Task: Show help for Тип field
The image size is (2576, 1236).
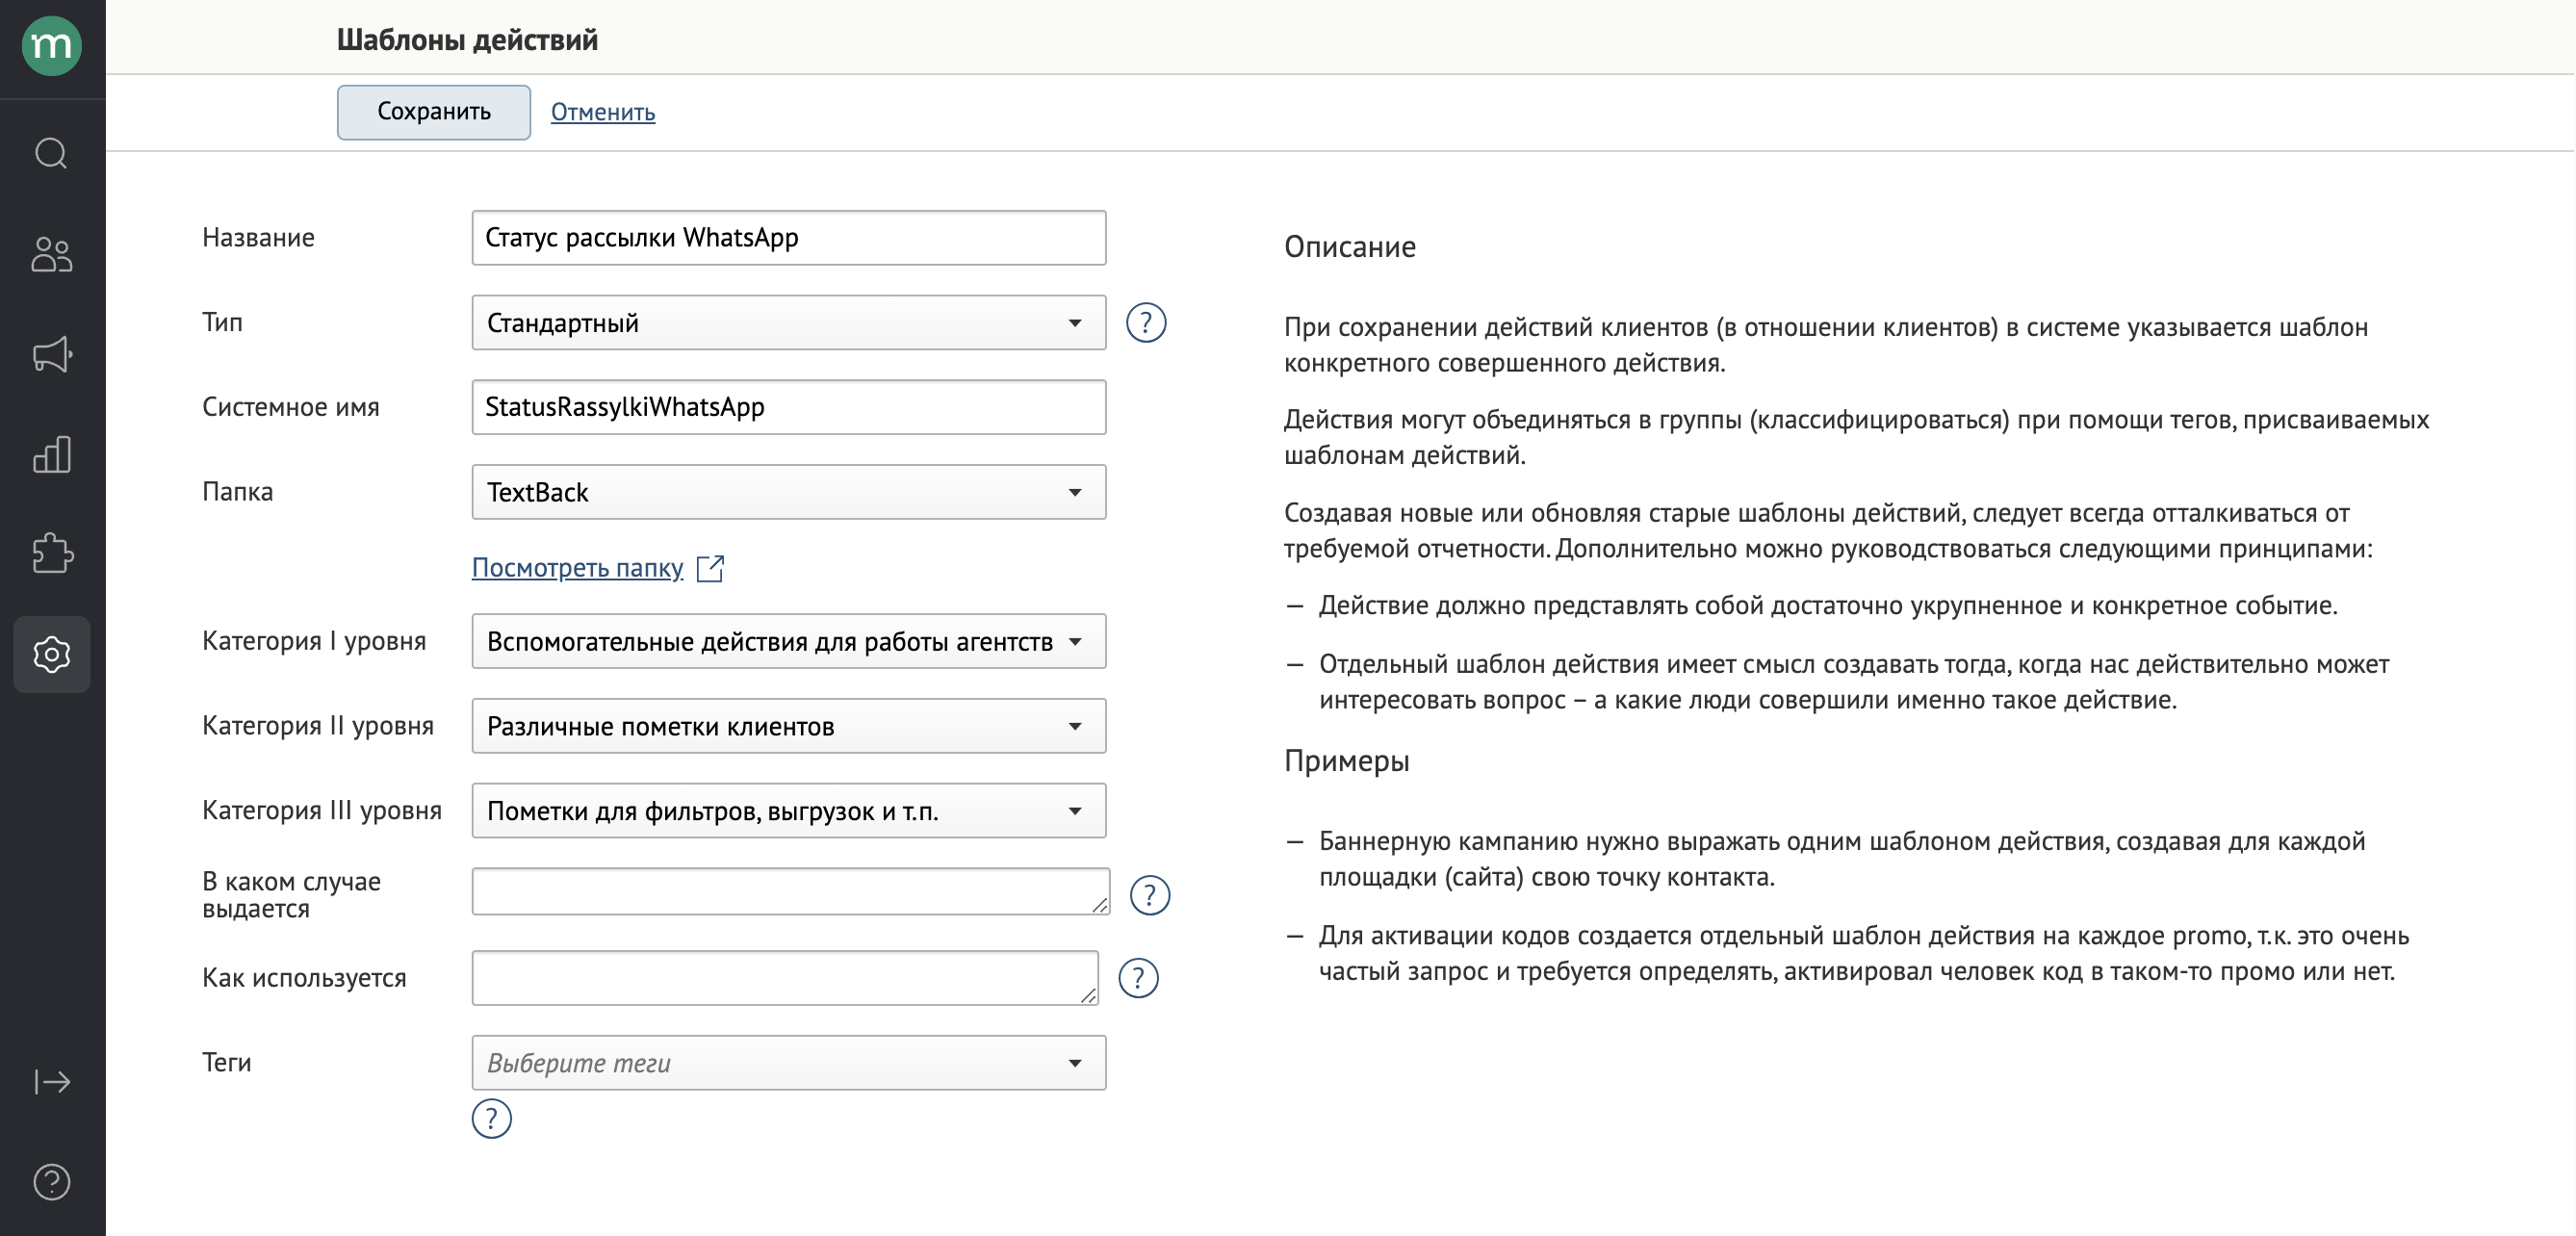Action: tap(1146, 323)
